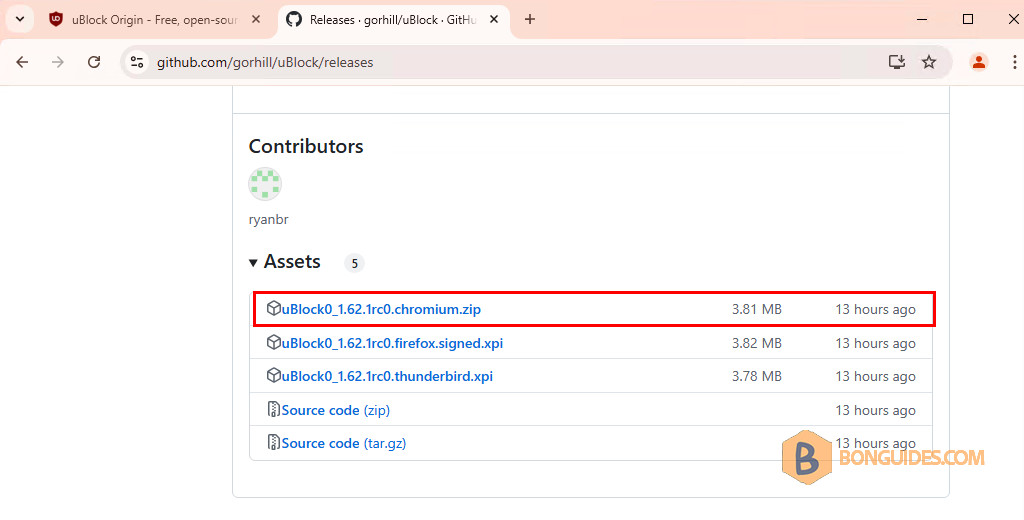Download Source code (zip)

(x=336, y=410)
